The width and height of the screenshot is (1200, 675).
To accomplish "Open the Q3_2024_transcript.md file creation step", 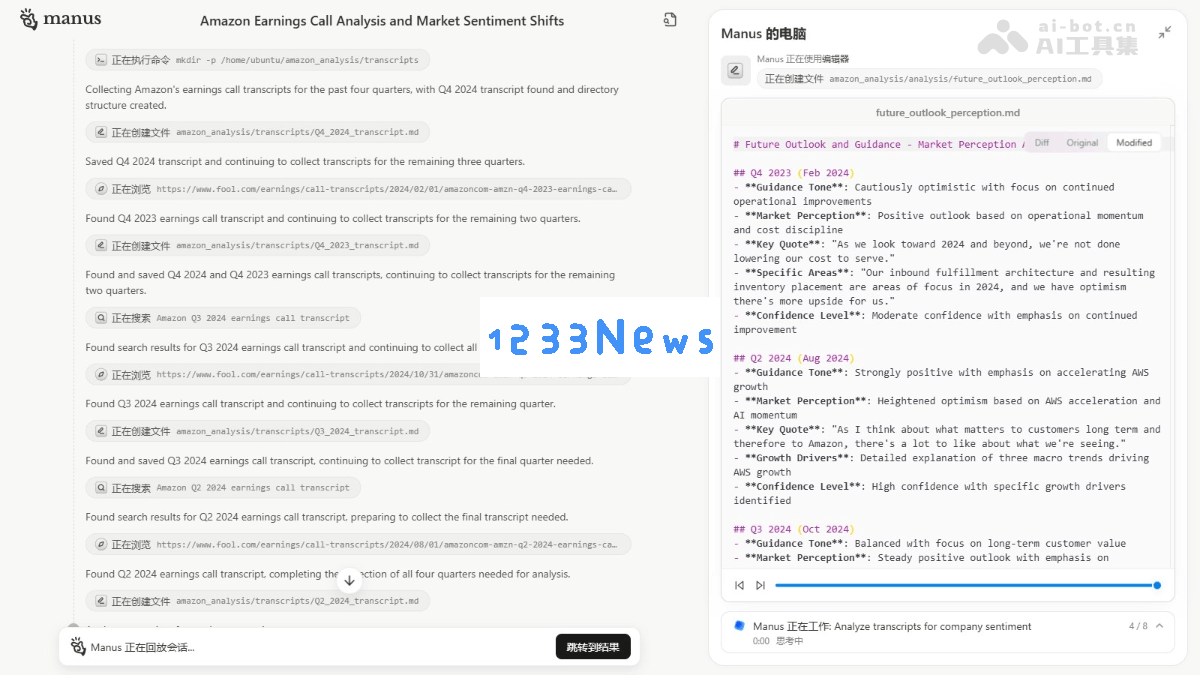I will (258, 431).
